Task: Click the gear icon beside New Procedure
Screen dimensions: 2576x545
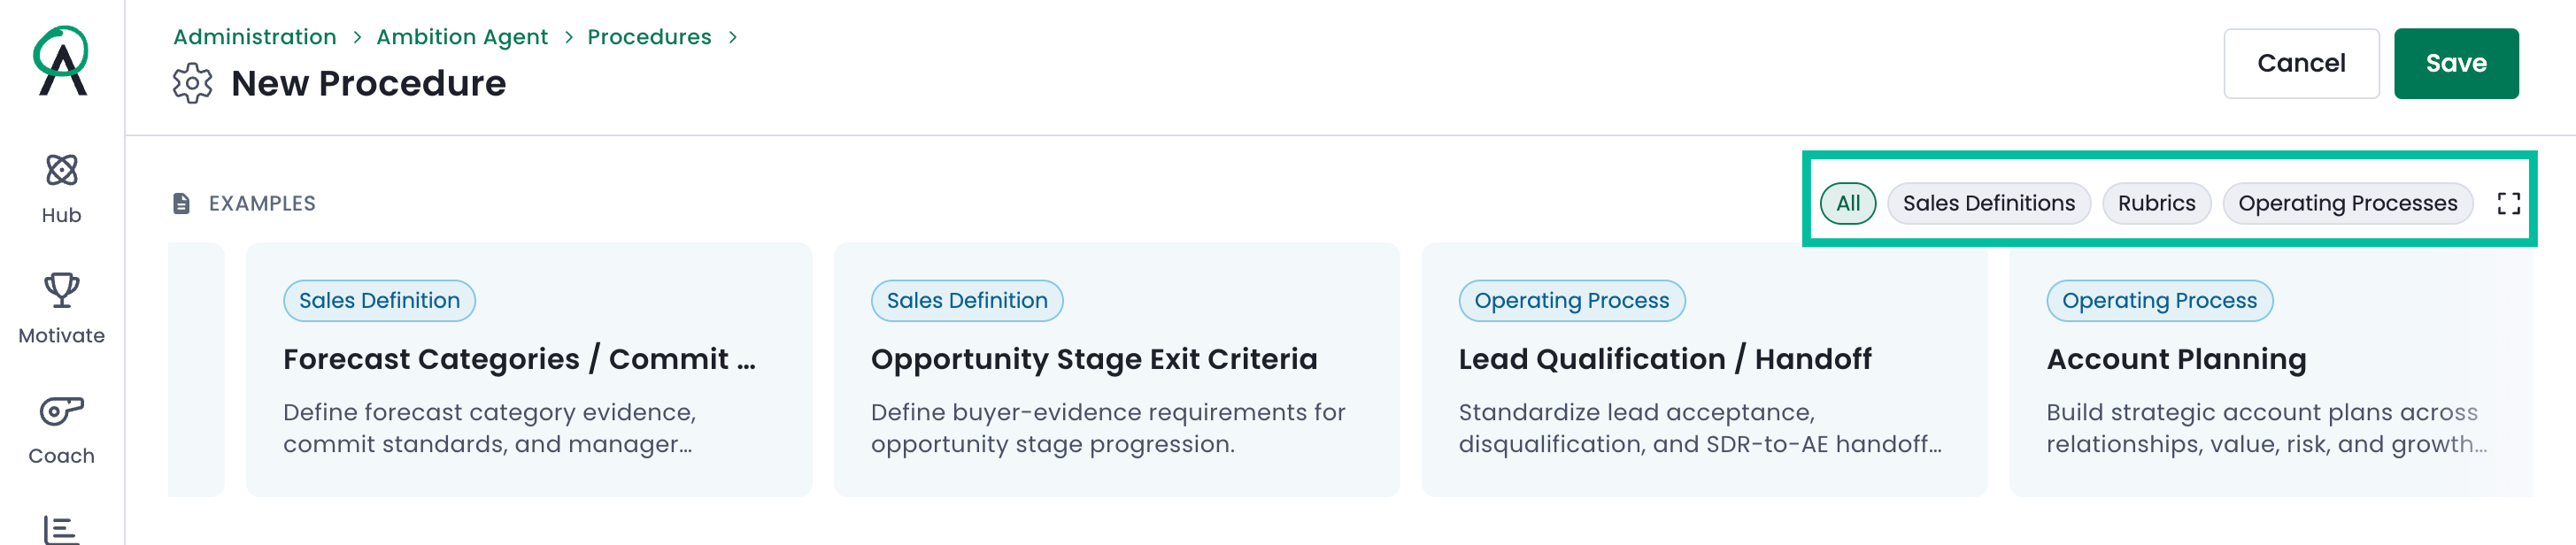Action: point(192,84)
